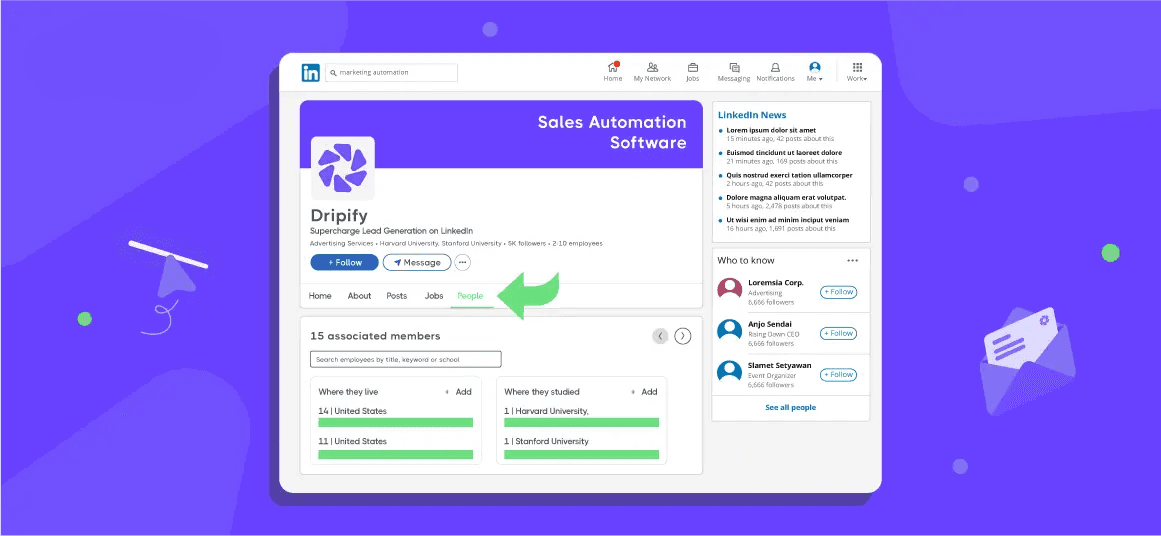Viewport: 1161px width, 536px height.
Task: Click Slamet Setyawan avatar
Action: (x=729, y=372)
